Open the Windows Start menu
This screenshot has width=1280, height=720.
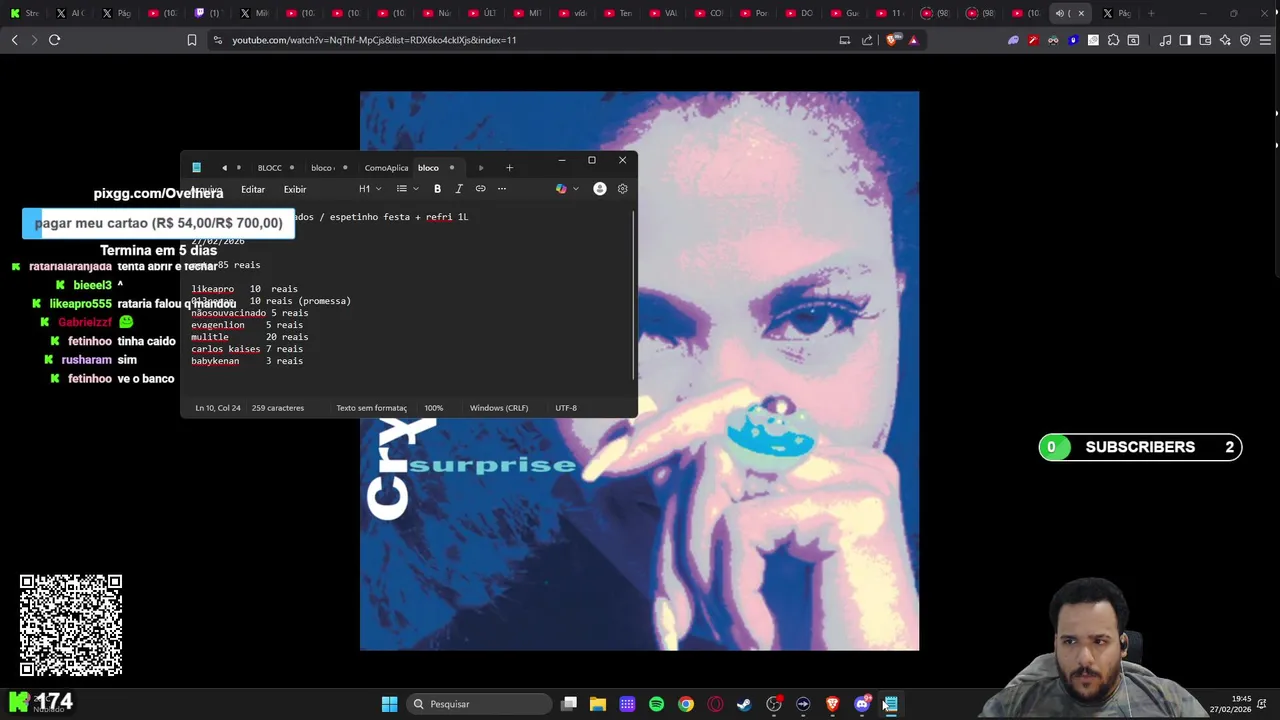click(x=389, y=704)
